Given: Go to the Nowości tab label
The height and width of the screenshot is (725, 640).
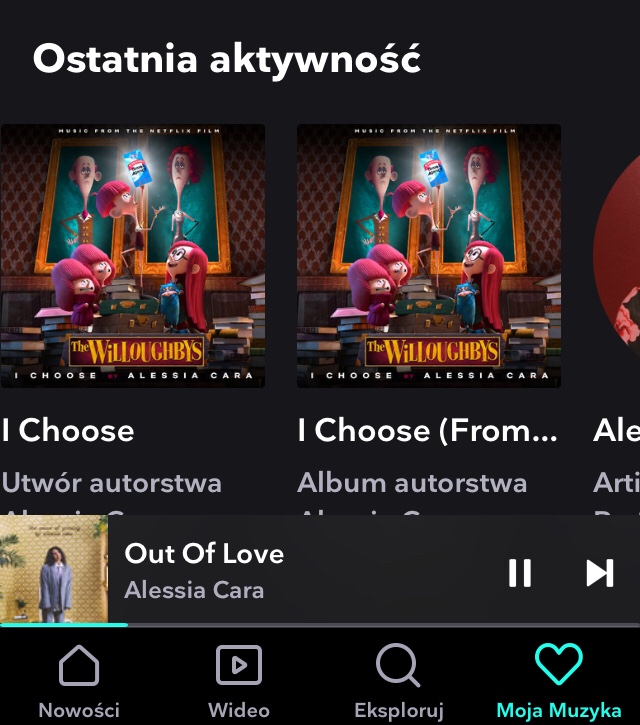Looking at the screenshot, I should [79, 710].
